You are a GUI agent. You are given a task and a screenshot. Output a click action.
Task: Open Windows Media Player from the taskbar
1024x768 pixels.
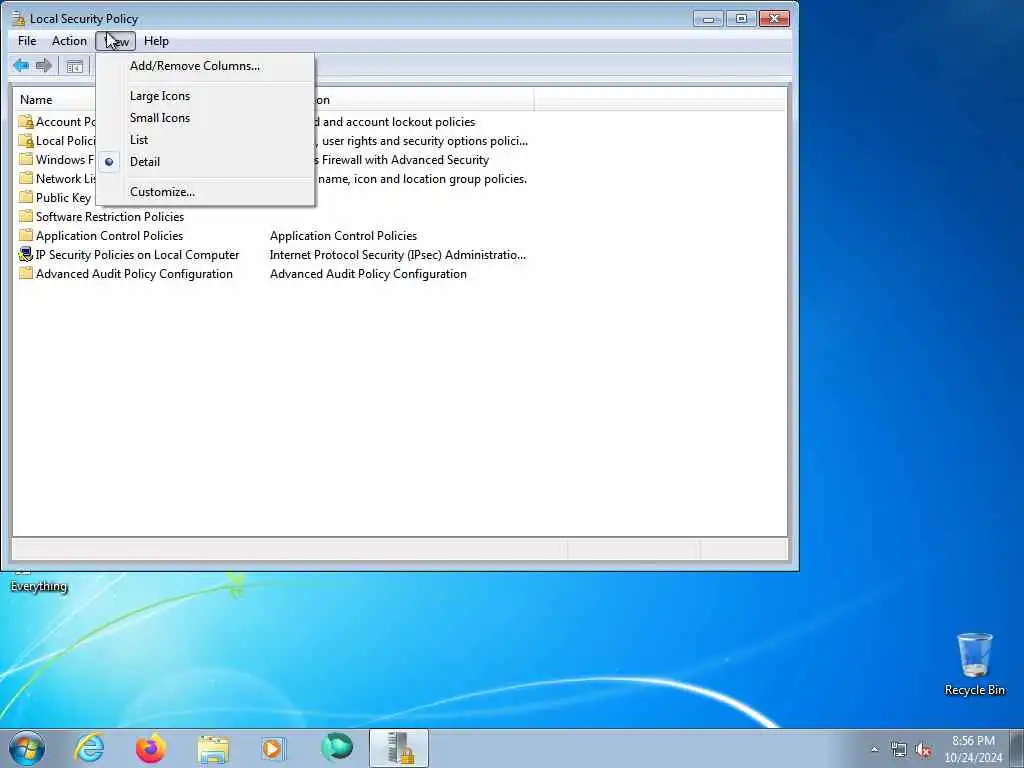coord(273,748)
